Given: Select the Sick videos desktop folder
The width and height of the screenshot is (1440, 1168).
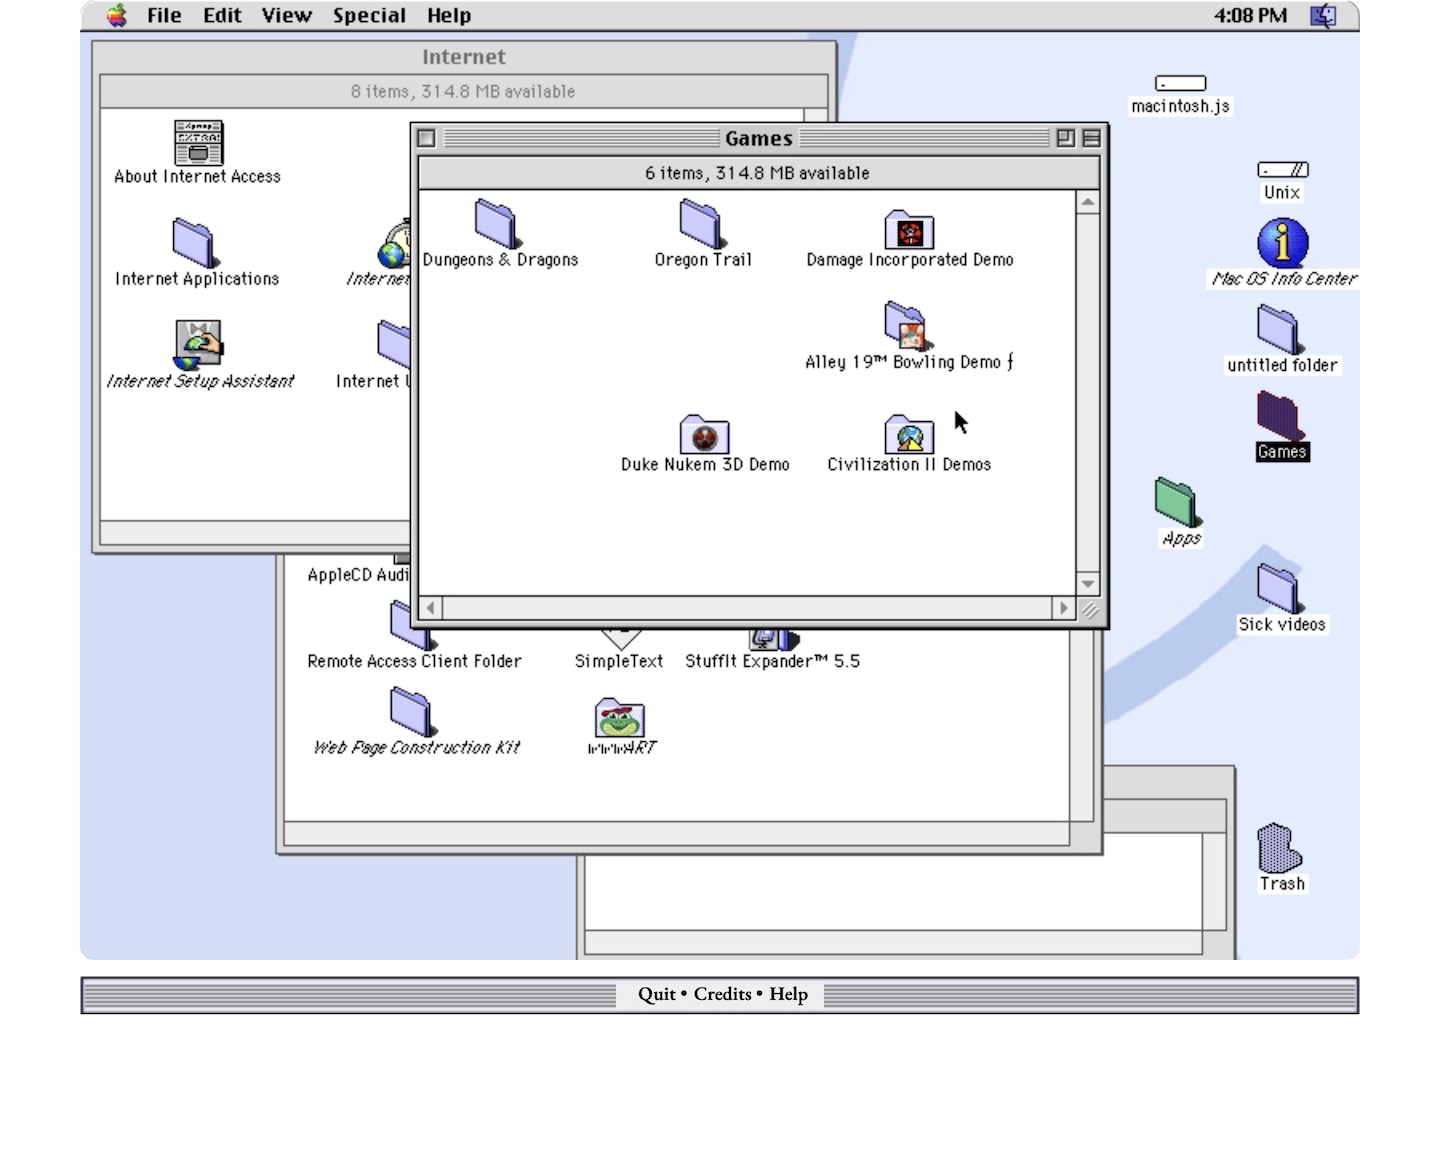Looking at the screenshot, I should coord(1279,588).
